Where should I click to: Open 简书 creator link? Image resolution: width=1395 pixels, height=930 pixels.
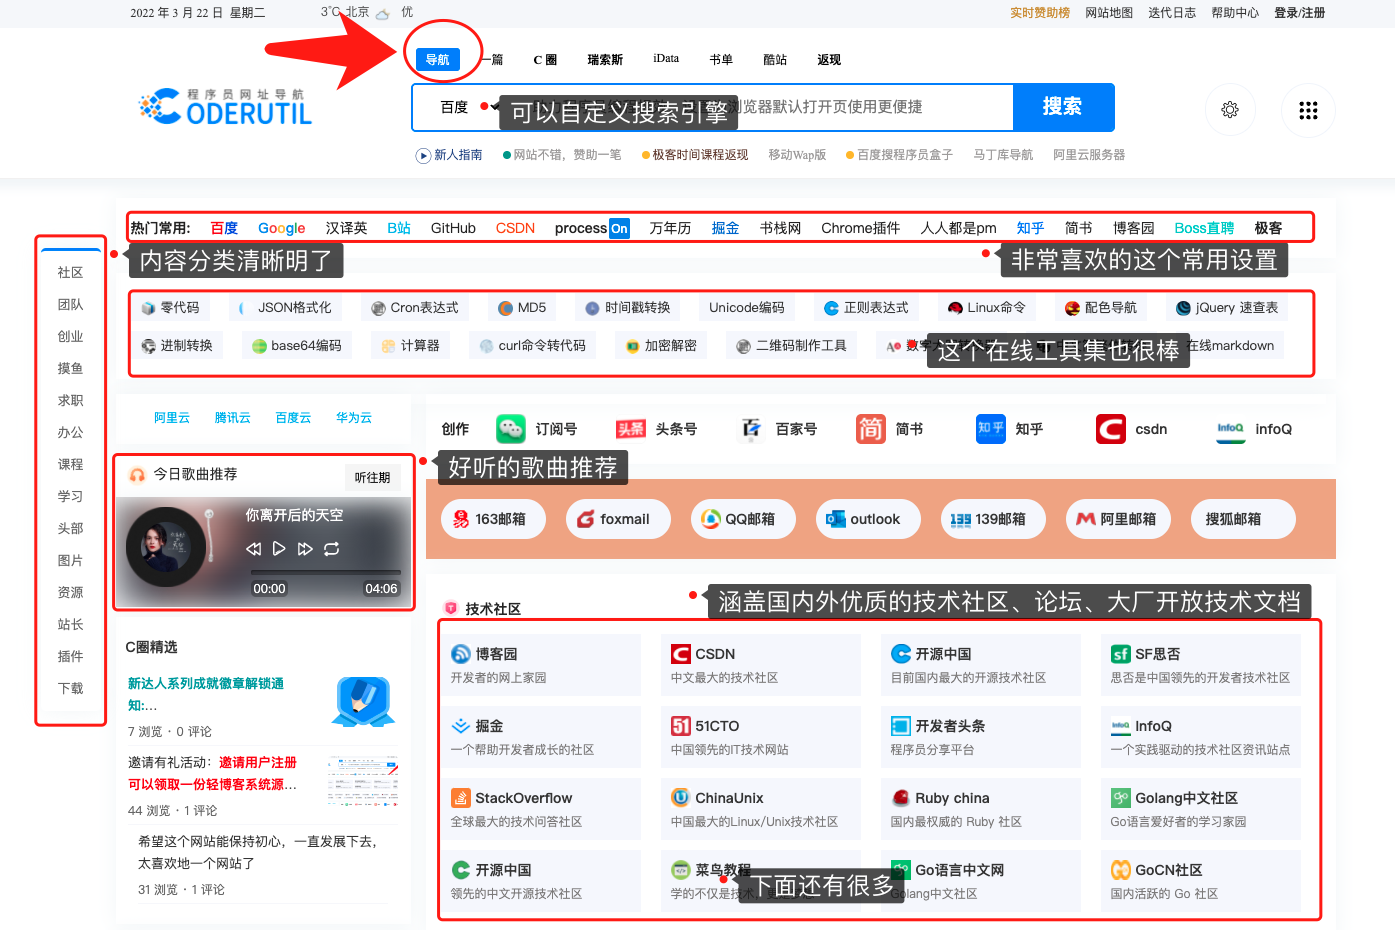[890, 429]
